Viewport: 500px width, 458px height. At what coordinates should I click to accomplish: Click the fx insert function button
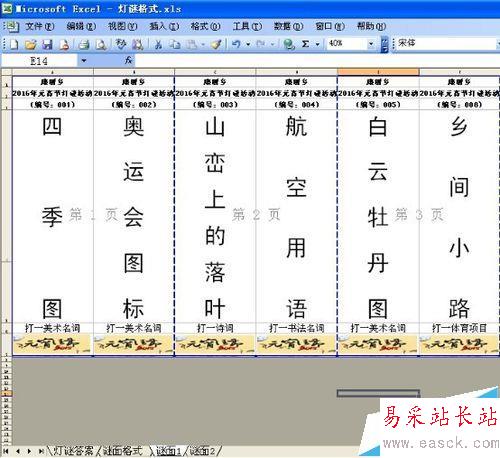pyautogui.click(x=129, y=60)
